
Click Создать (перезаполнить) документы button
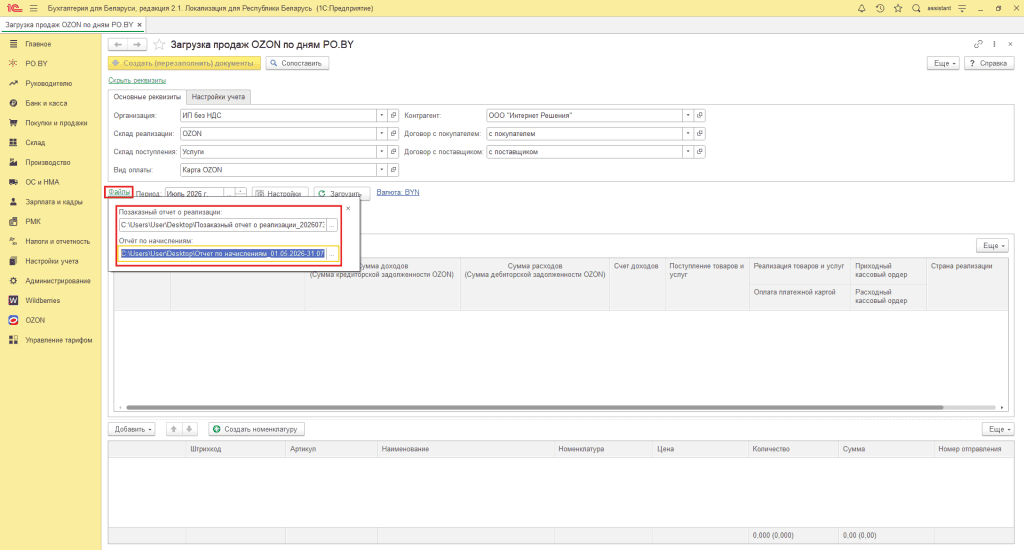[x=184, y=63]
